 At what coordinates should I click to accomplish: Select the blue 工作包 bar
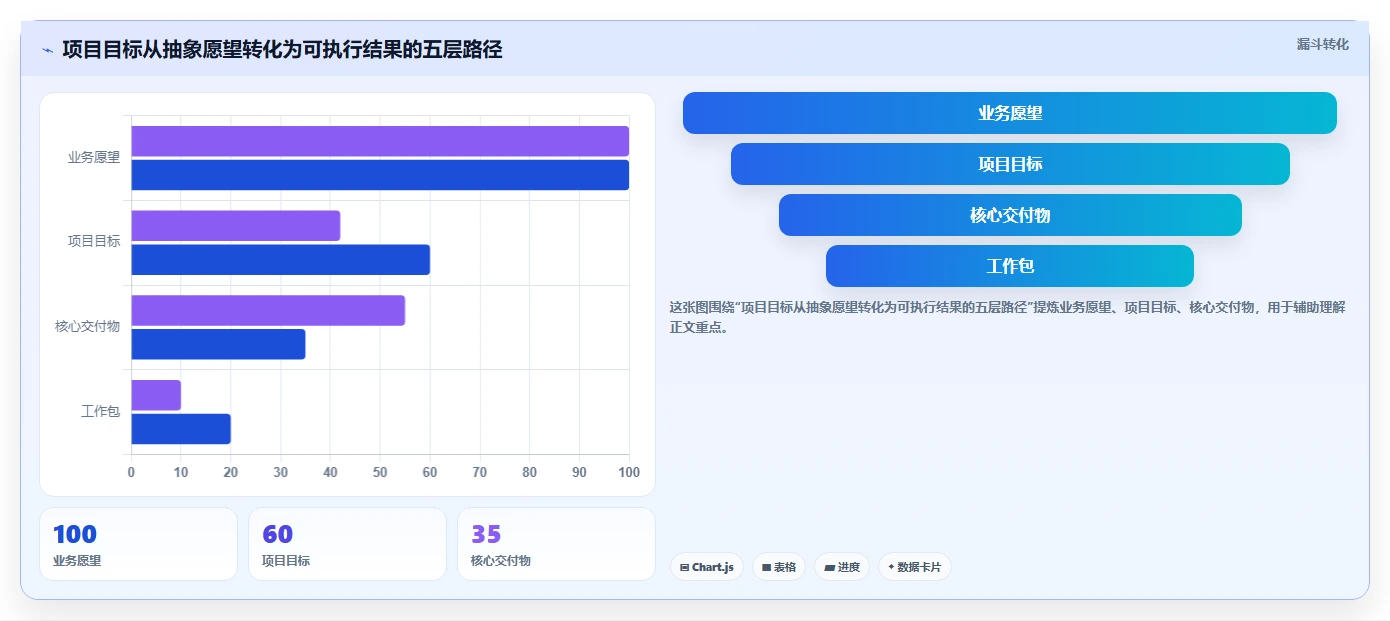(x=181, y=429)
